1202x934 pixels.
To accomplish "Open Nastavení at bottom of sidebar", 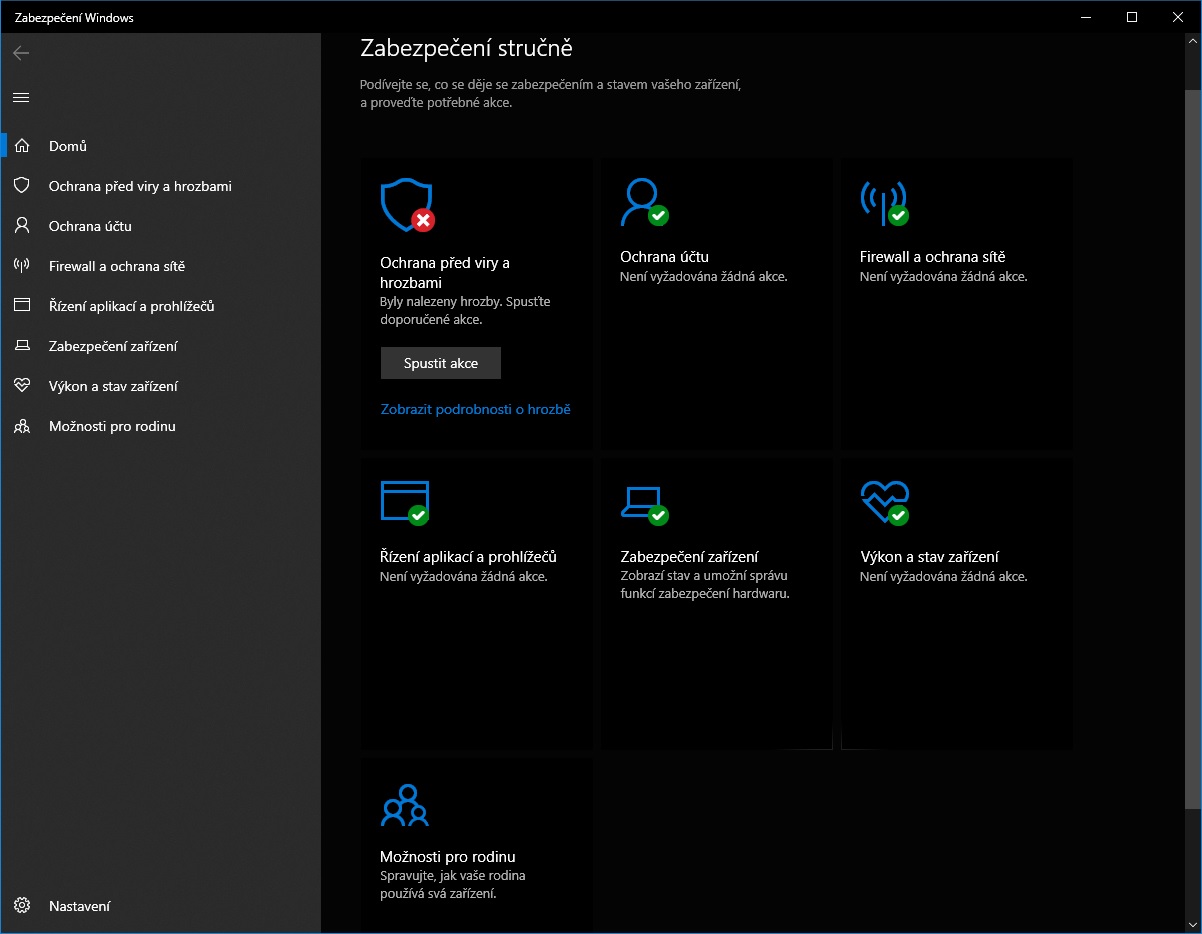I will (x=160, y=906).
